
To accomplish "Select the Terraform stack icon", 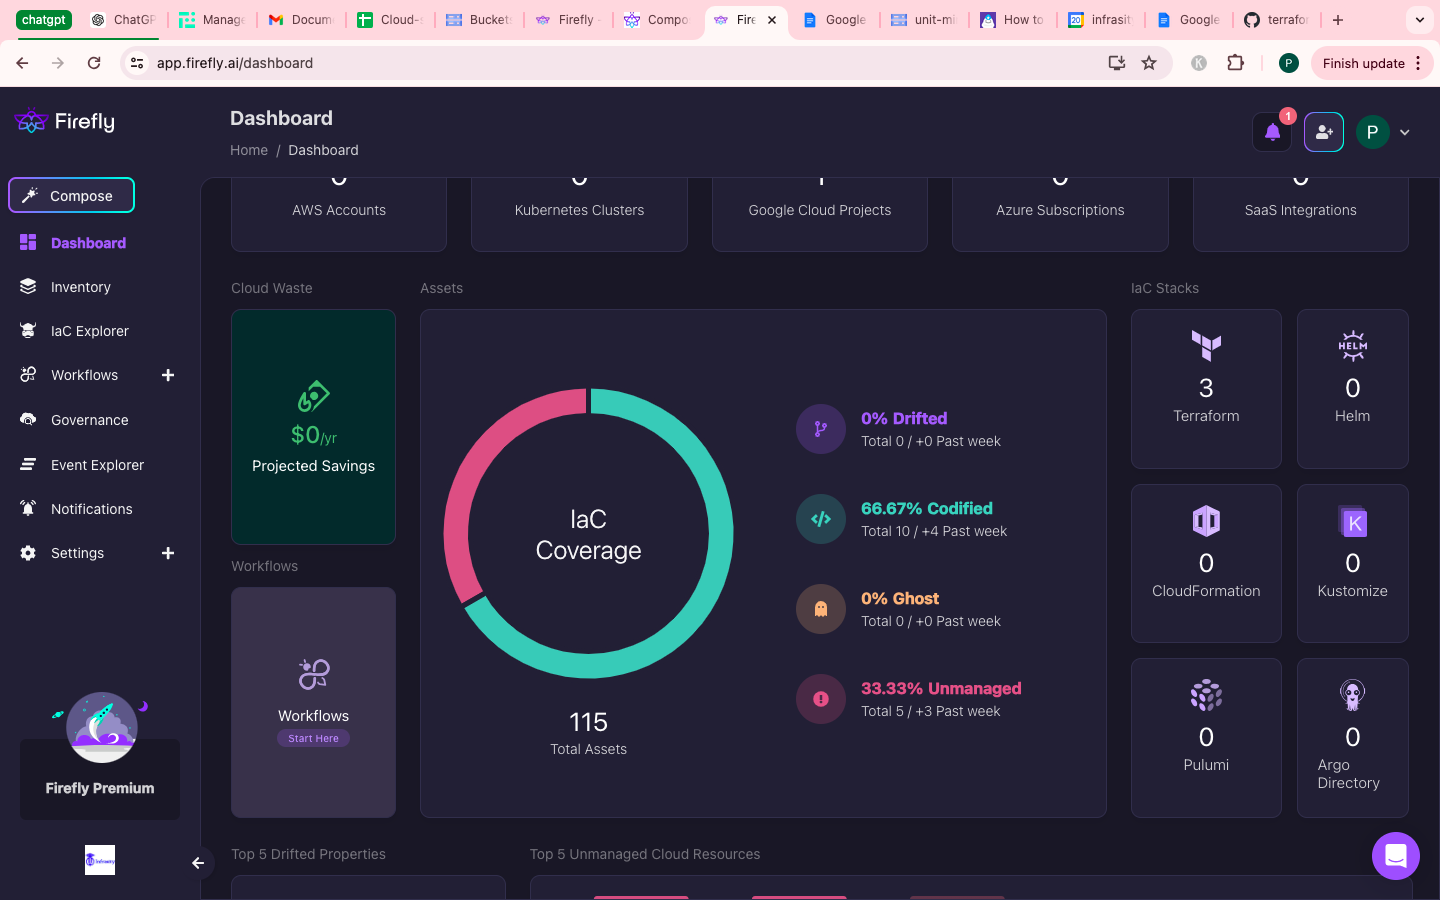I will point(1206,347).
